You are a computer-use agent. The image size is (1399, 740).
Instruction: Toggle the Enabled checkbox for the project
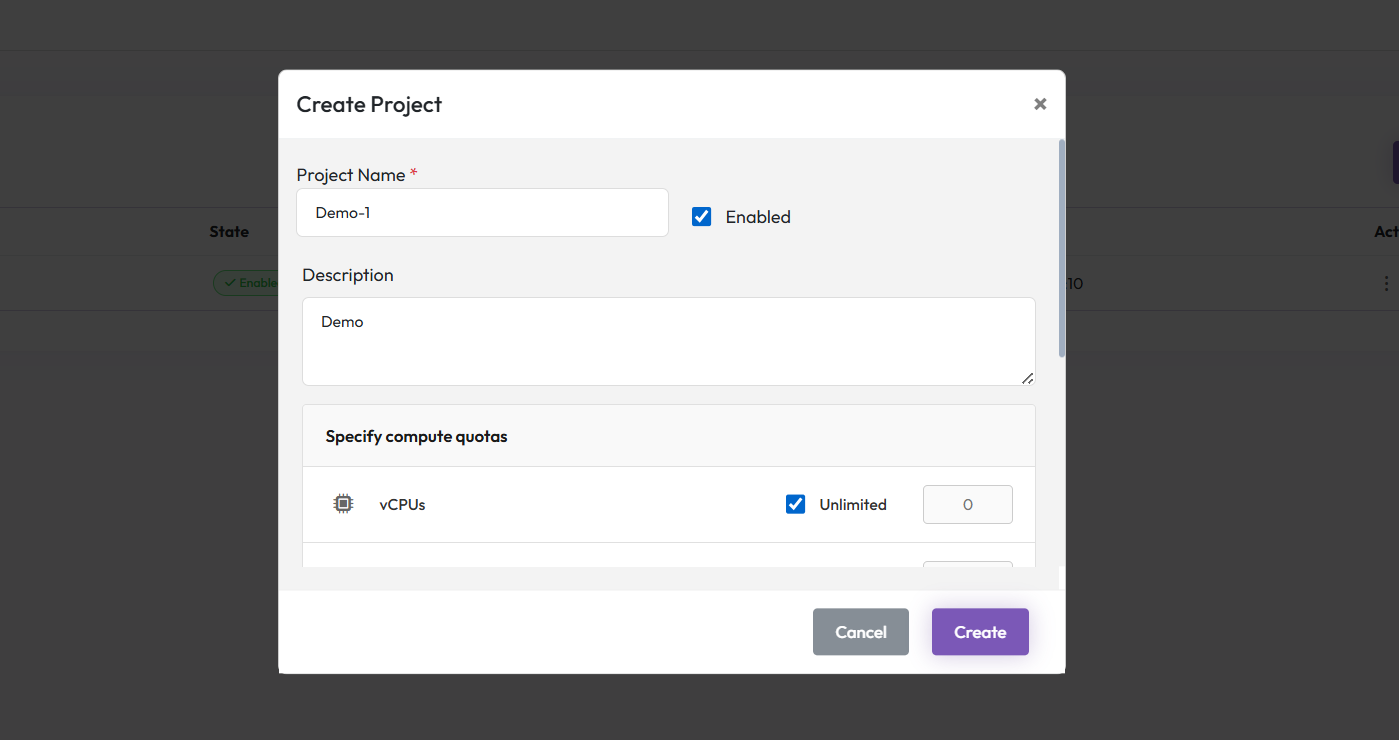coord(702,217)
